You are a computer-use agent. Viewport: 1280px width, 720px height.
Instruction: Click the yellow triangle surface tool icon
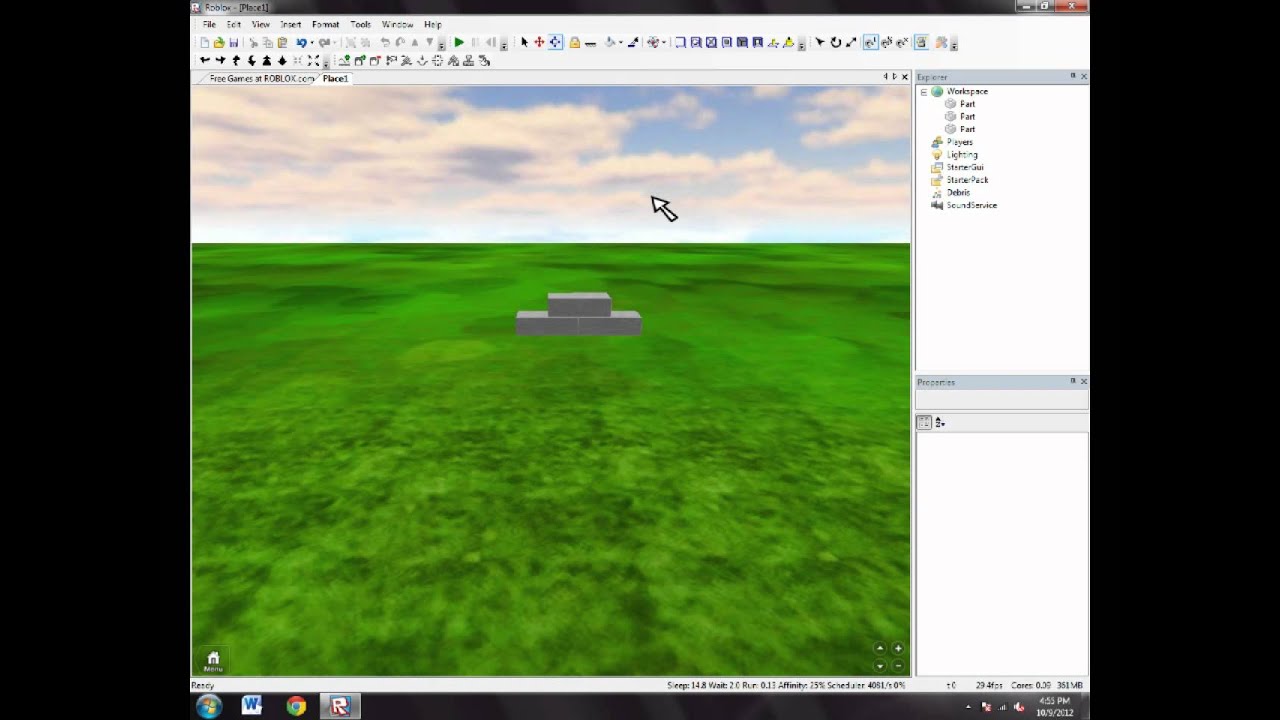(x=788, y=43)
